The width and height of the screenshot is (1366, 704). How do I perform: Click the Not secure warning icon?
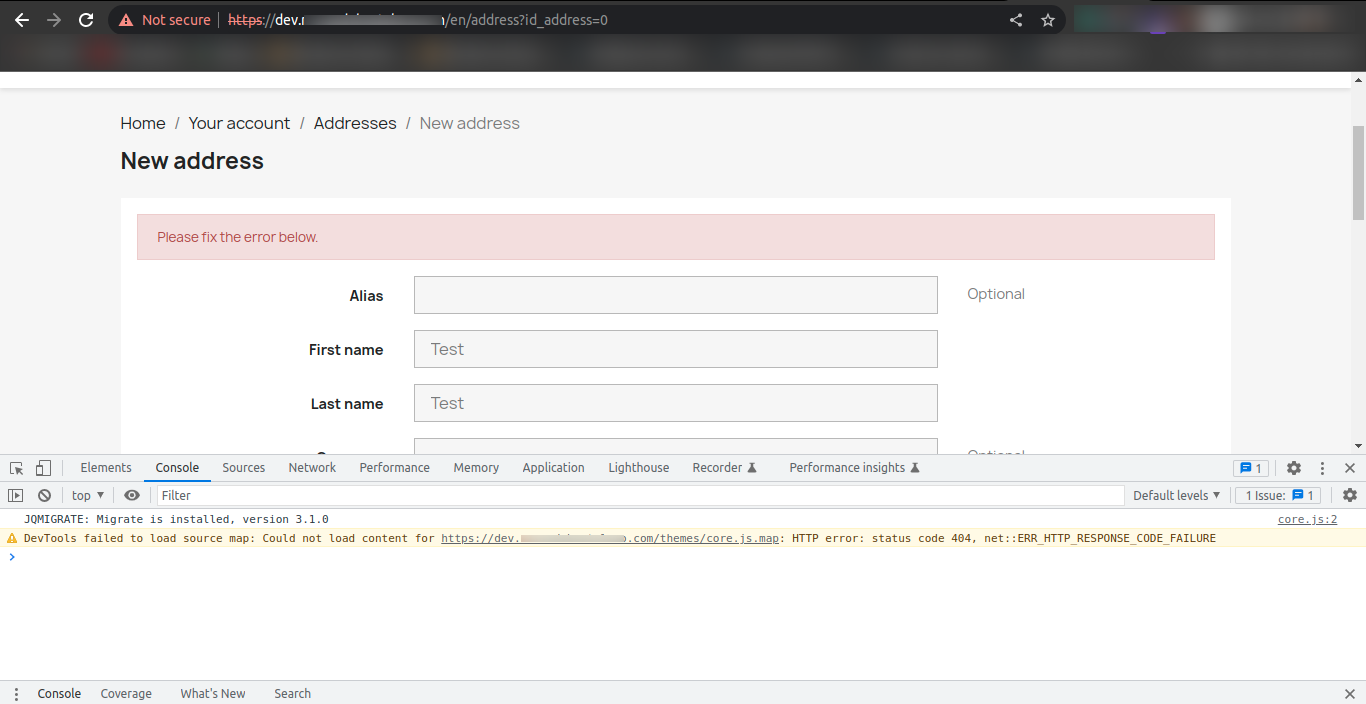pos(125,20)
